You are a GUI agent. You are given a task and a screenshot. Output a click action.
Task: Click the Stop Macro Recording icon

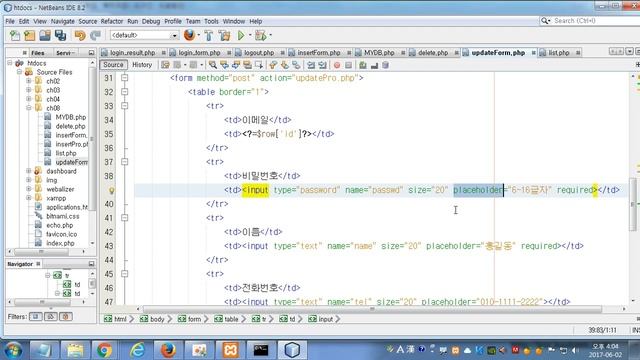(x=348, y=65)
